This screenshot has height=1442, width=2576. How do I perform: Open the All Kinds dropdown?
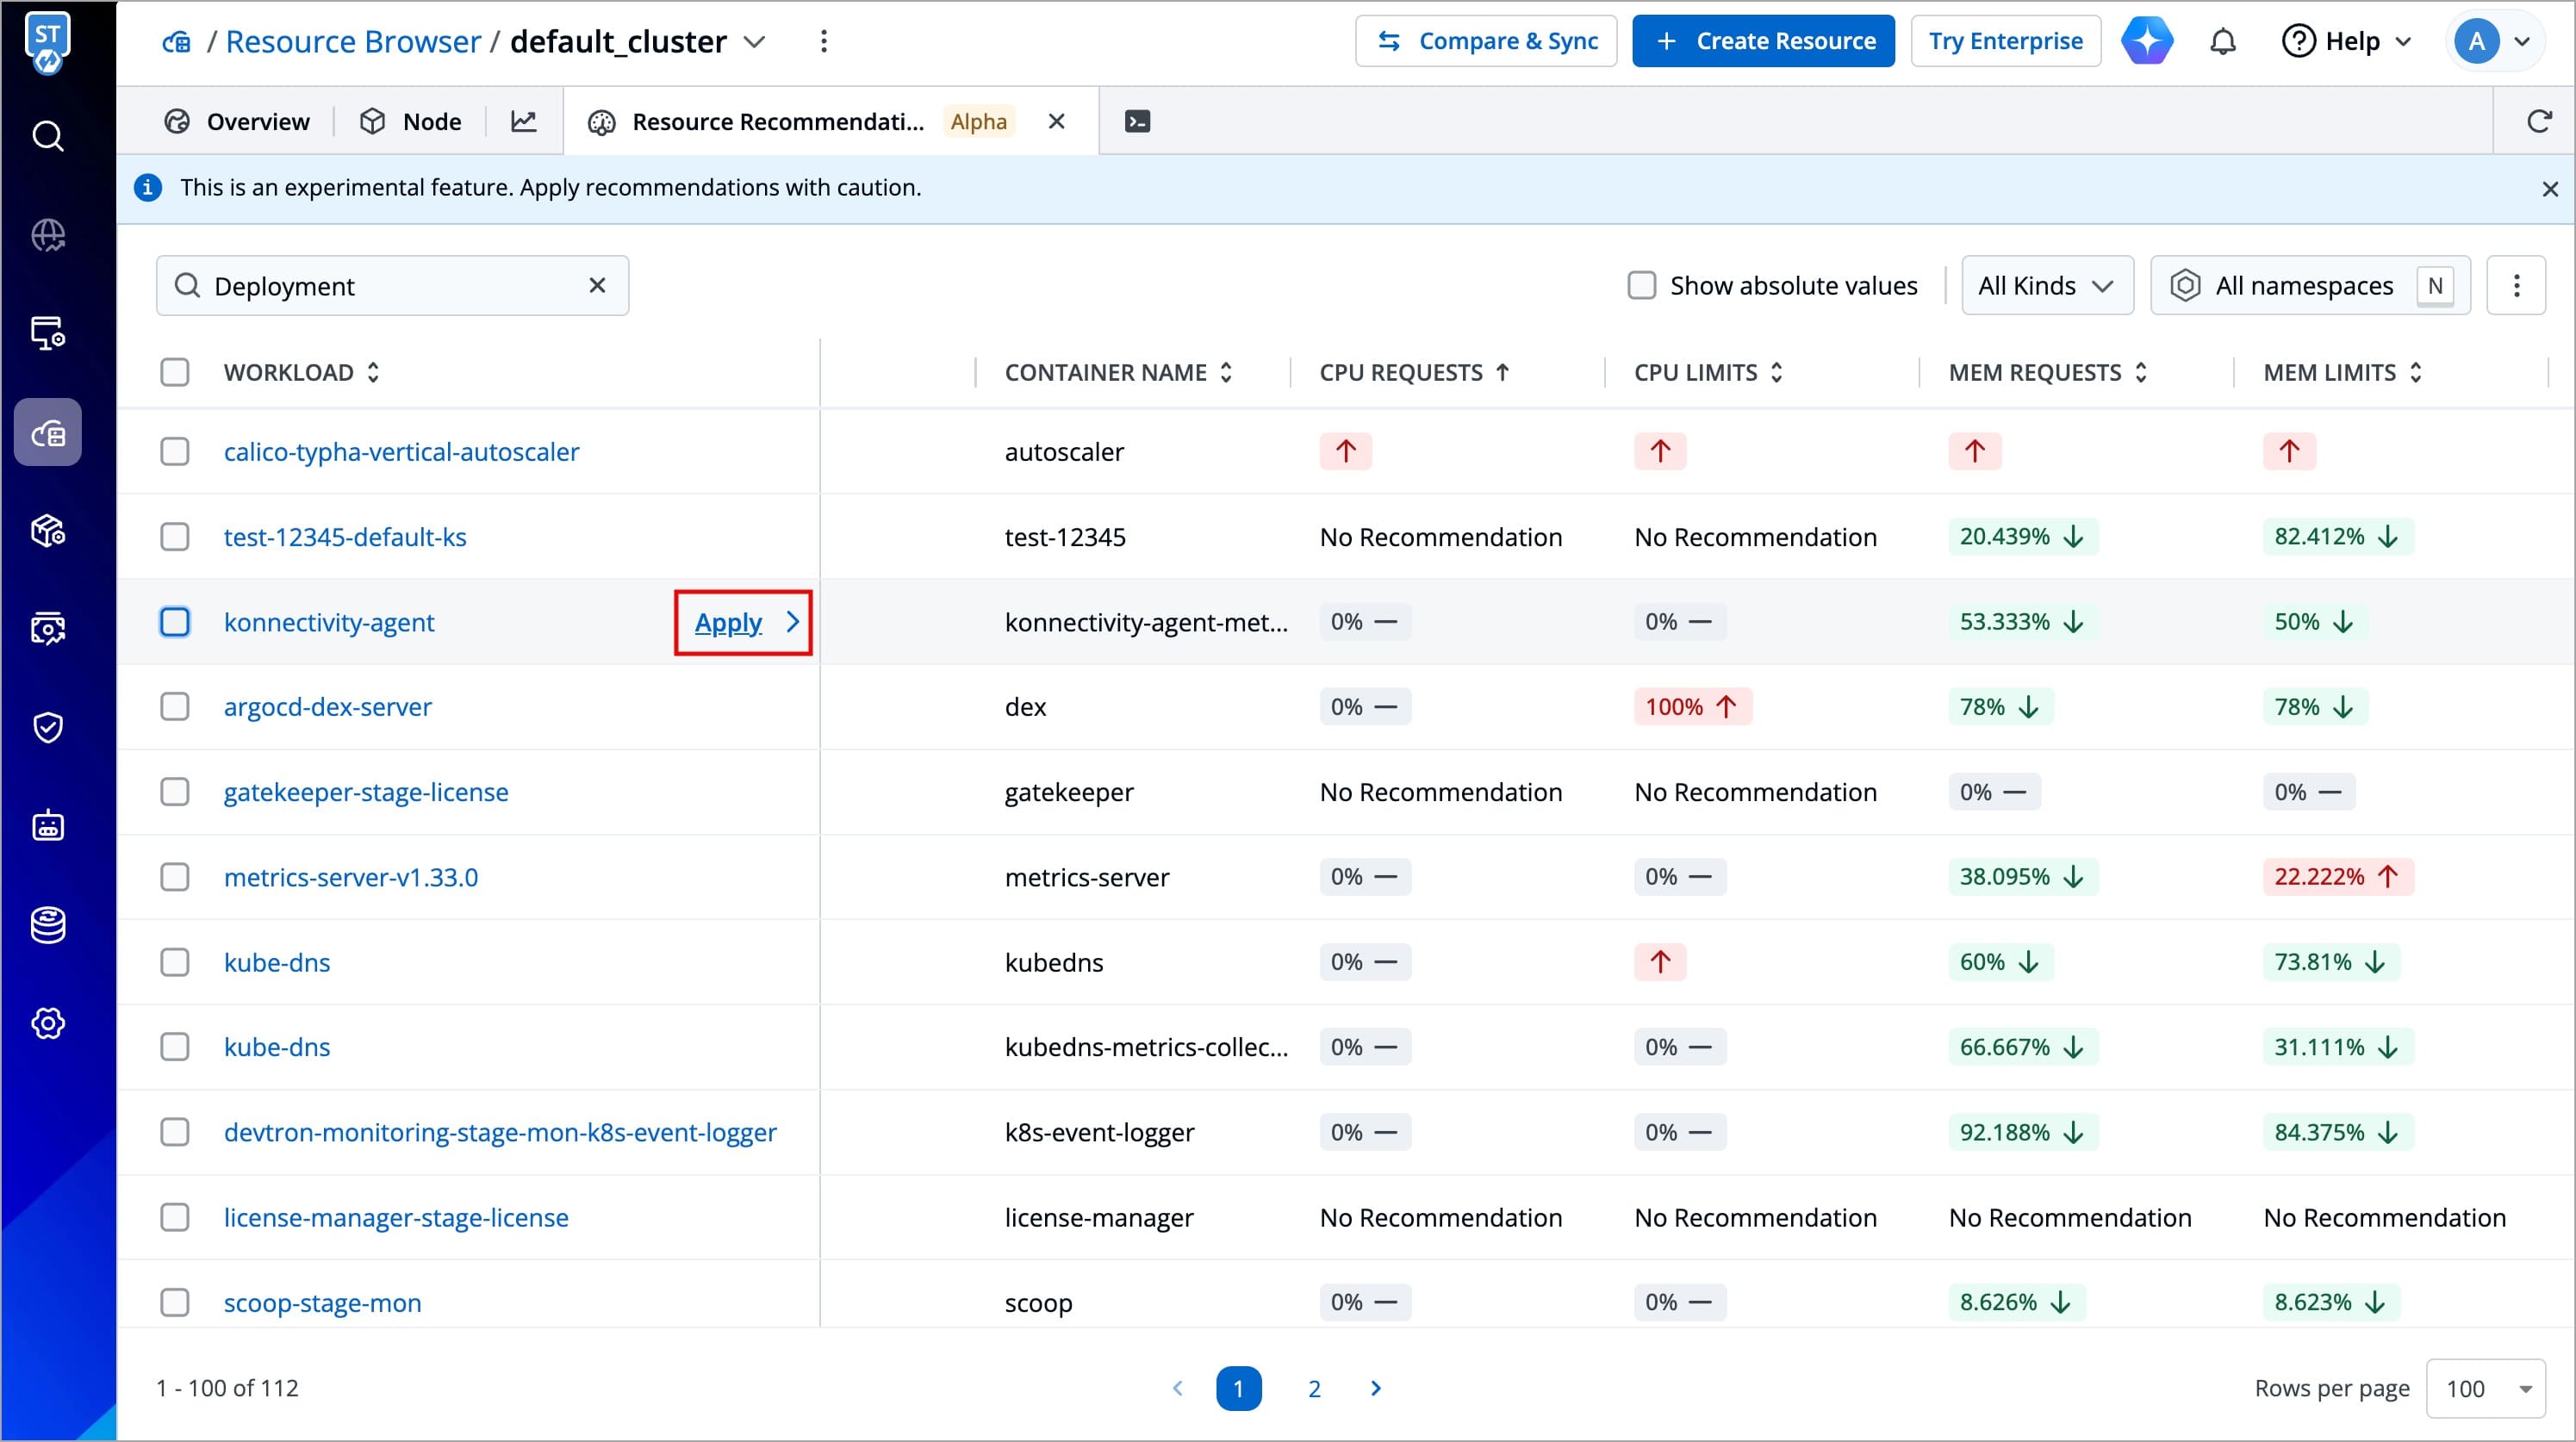pos(2046,286)
